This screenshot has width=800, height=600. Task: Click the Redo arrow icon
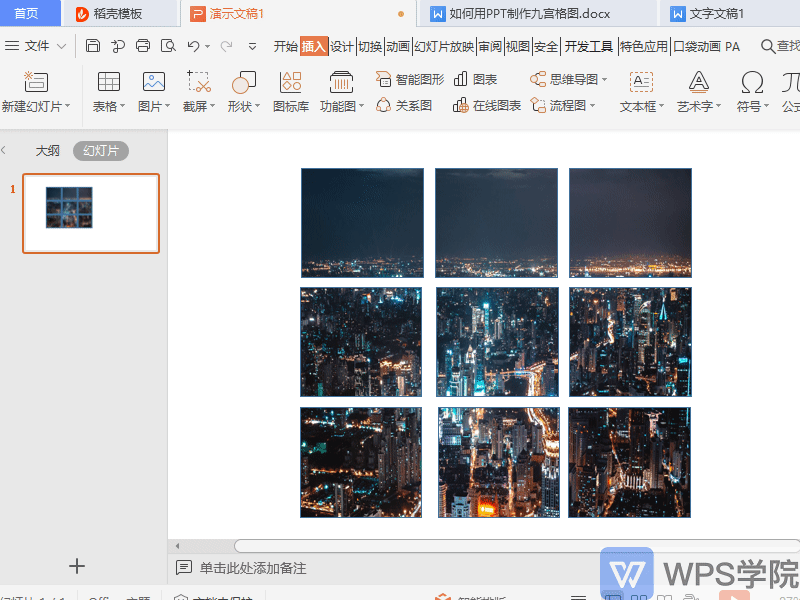(x=226, y=46)
